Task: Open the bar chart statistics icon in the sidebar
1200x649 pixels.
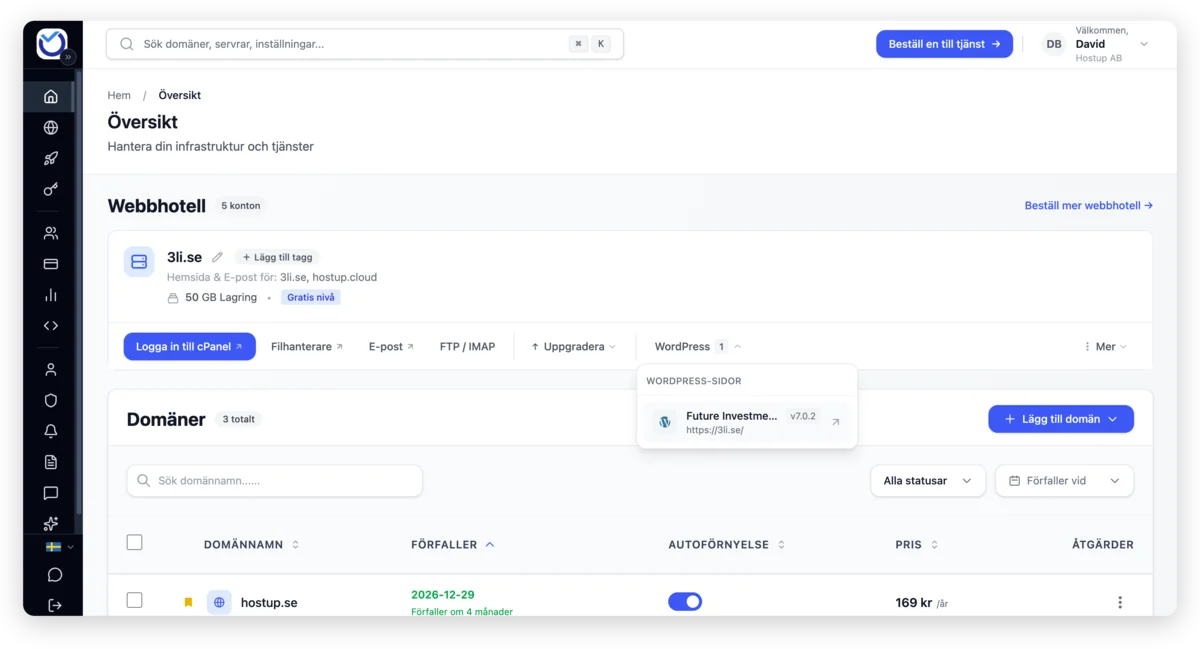Action: [x=51, y=295]
